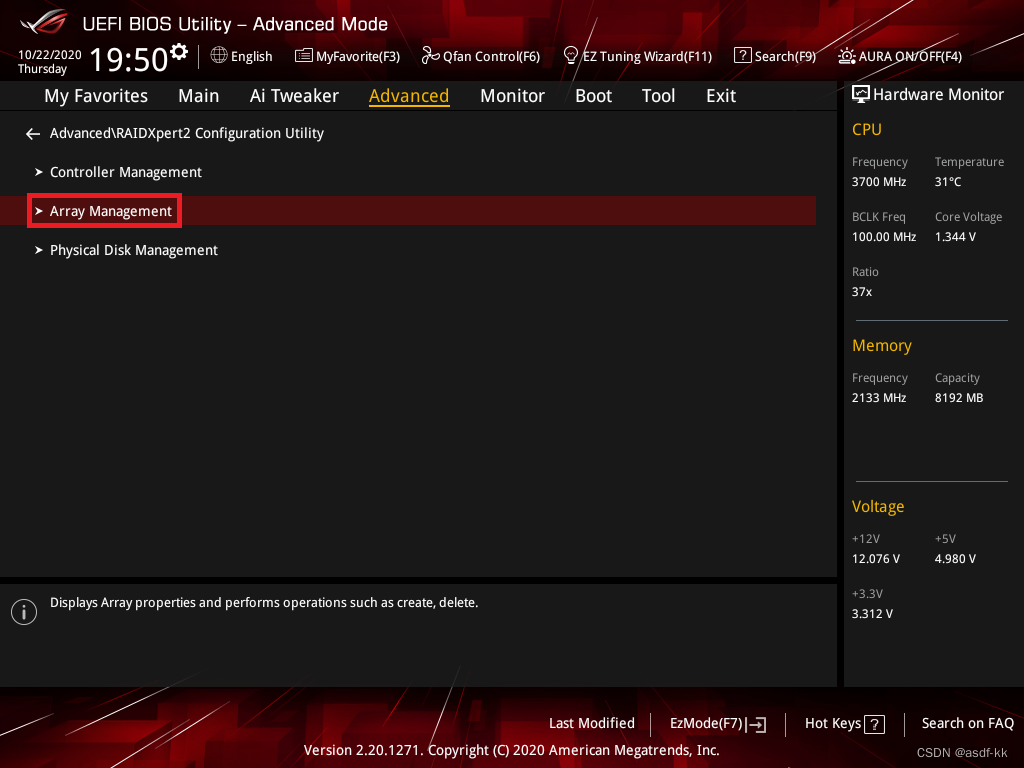Click the info circle icon
This screenshot has width=1024, height=768.
point(24,612)
